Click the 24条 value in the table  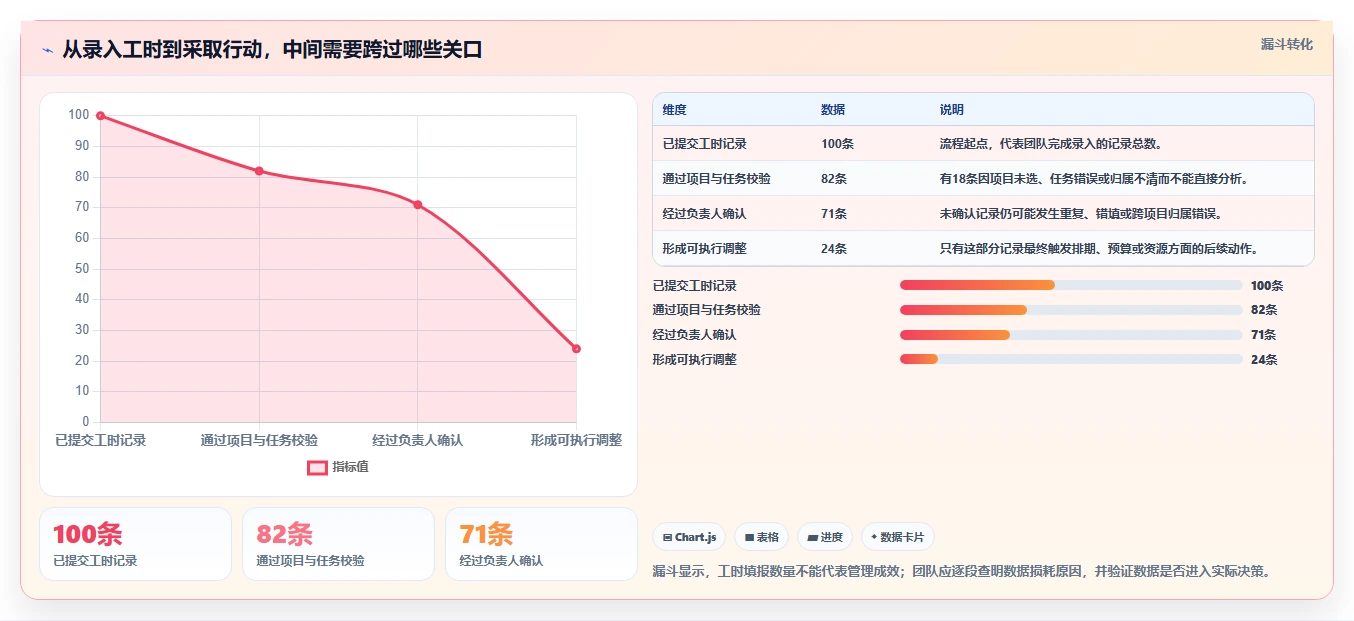click(x=834, y=249)
